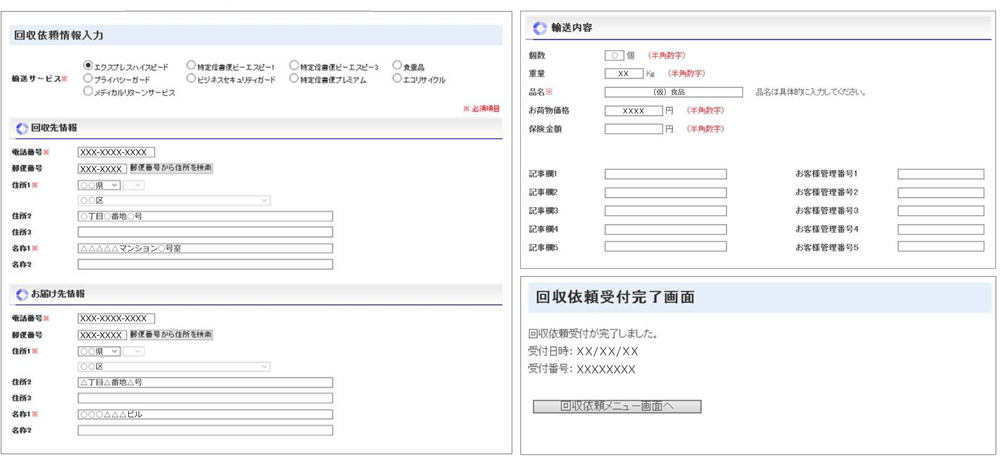
Task: Click the 記事欄3 input field
Action: coord(666,210)
